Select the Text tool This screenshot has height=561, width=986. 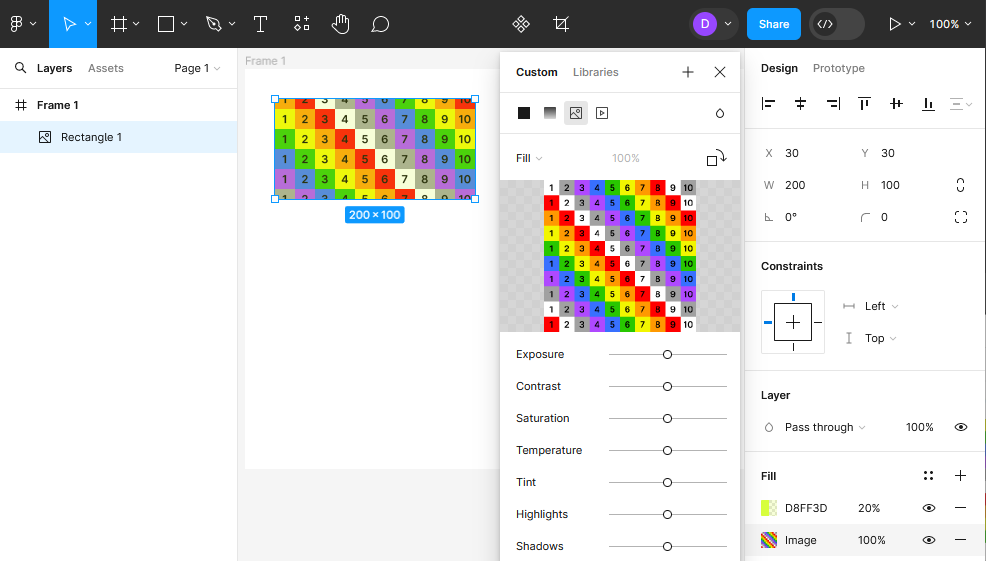click(x=260, y=24)
